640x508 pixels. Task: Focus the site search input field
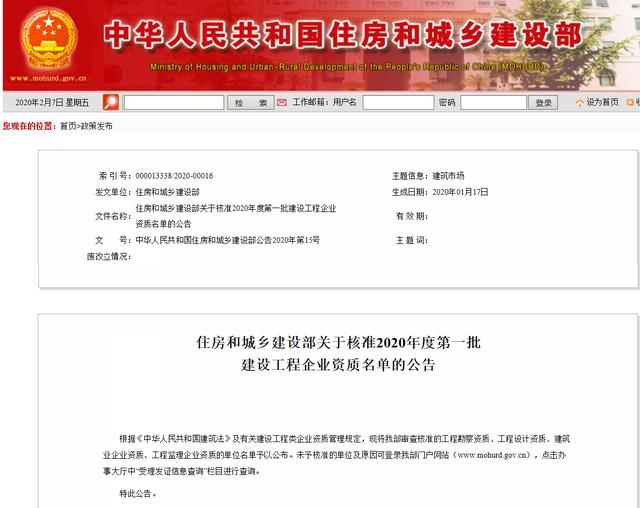(174, 102)
